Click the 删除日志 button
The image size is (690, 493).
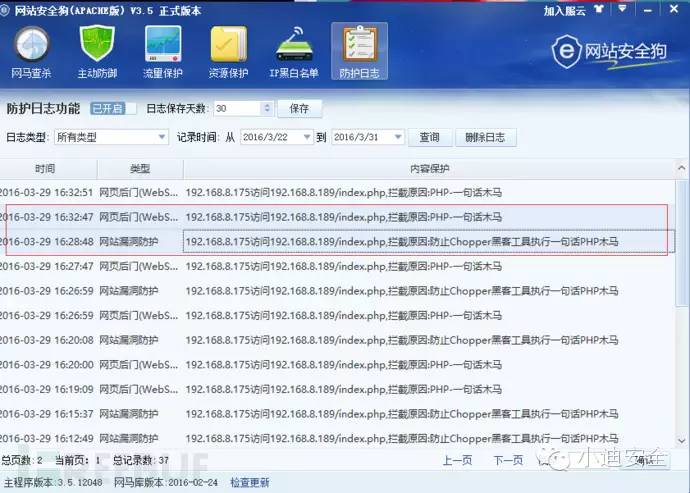tap(485, 137)
